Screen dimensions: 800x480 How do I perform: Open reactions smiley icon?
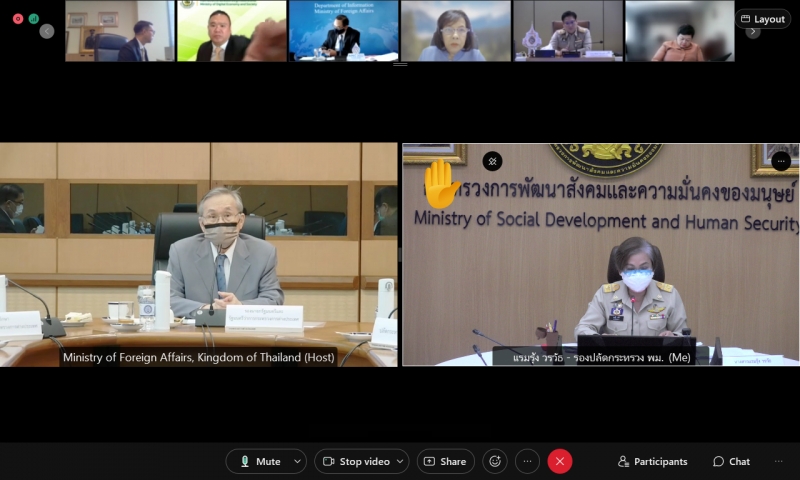coord(495,461)
